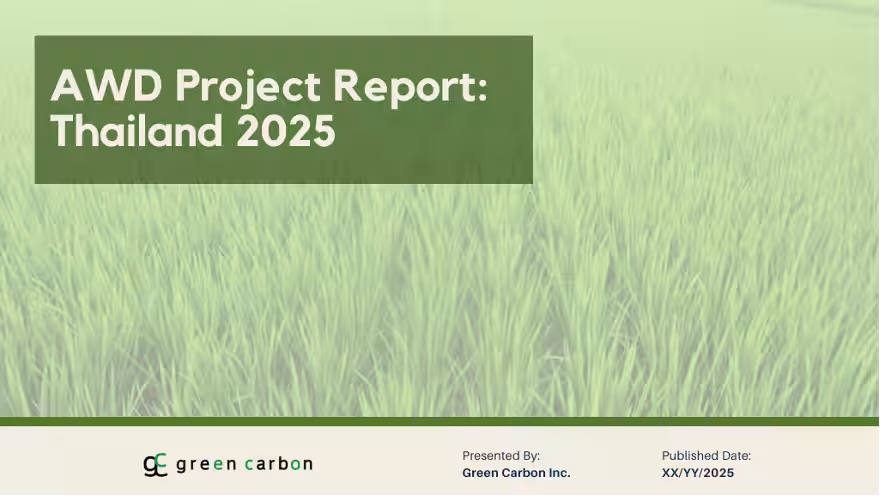880x496 pixels.
Task: Click the Green Carbon logo symbol
Action: point(155,464)
